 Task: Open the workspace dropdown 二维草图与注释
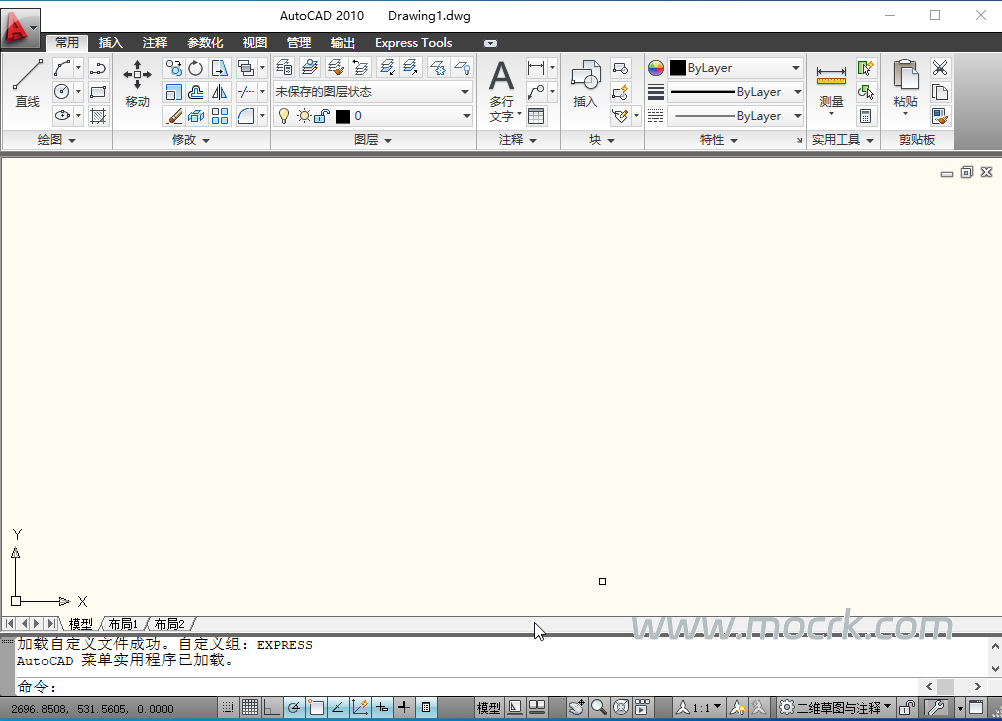tap(836, 708)
